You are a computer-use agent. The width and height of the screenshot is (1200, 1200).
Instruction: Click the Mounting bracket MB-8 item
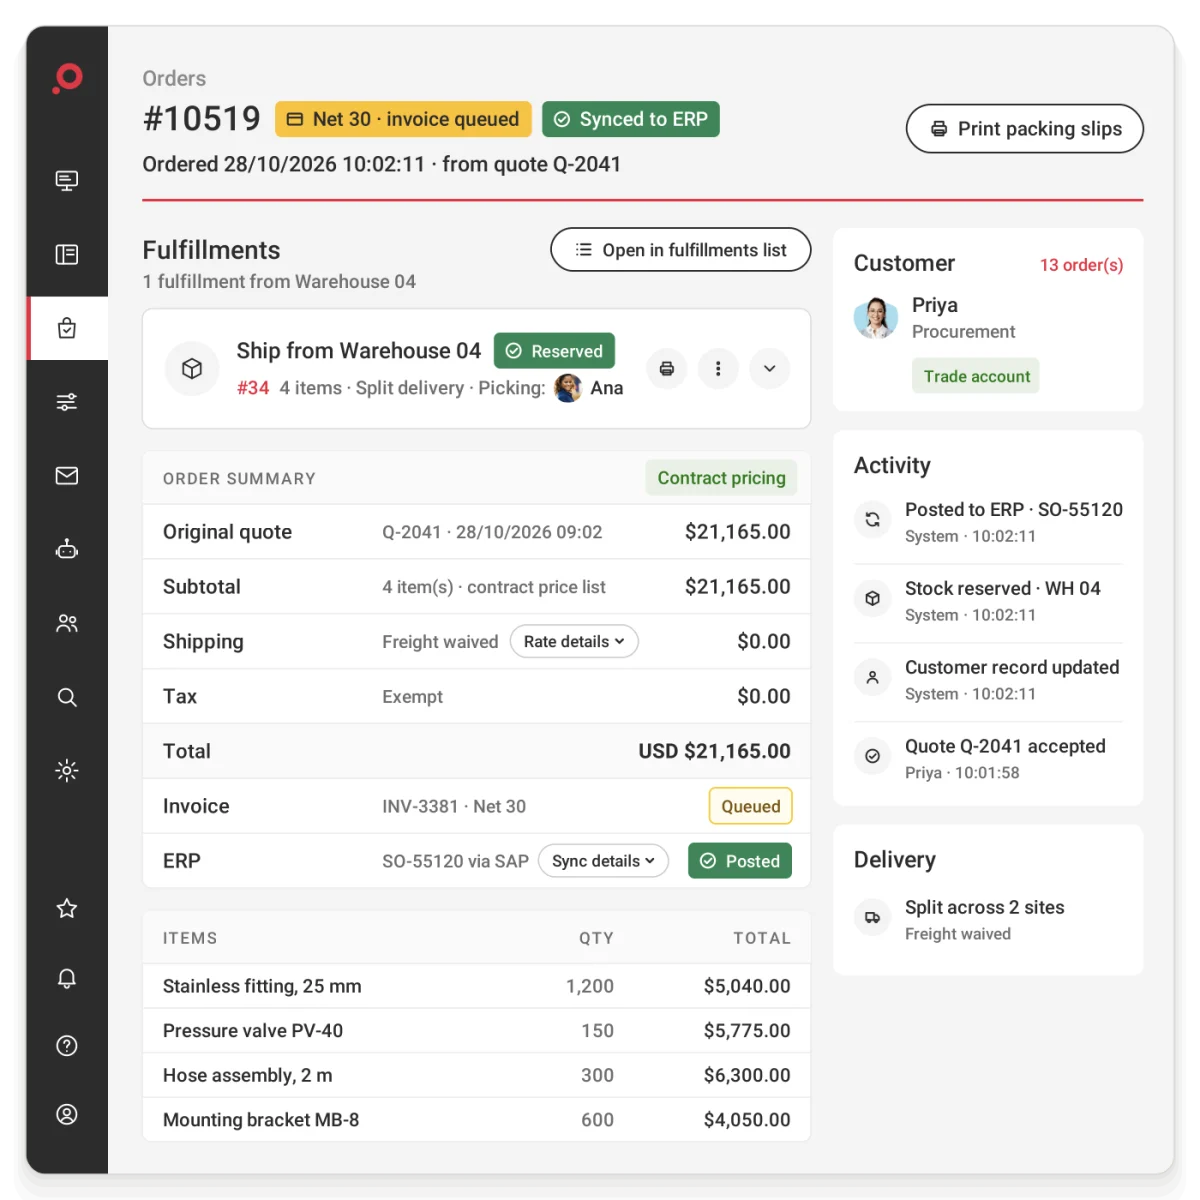click(x=261, y=1120)
